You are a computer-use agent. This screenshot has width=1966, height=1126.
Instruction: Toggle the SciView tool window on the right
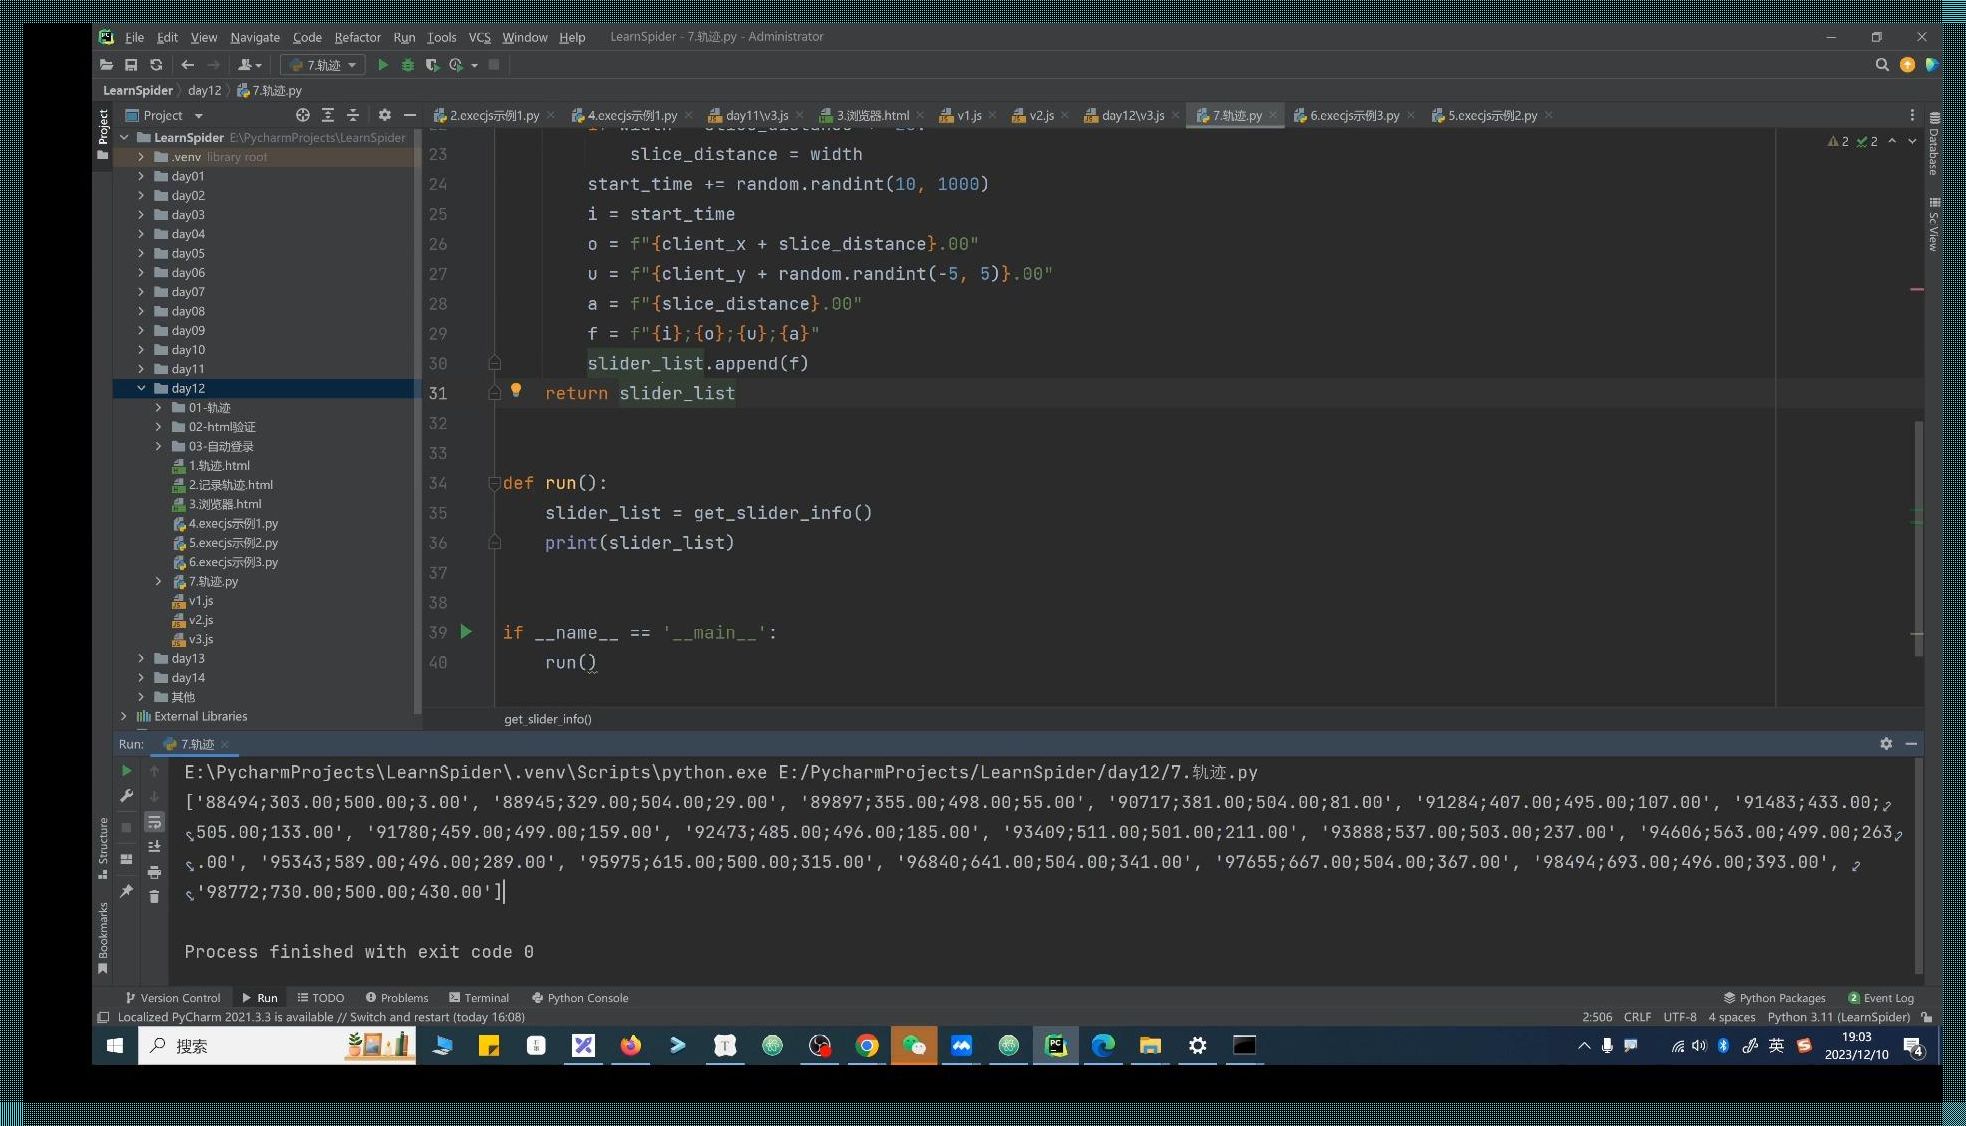click(x=1934, y=224)
